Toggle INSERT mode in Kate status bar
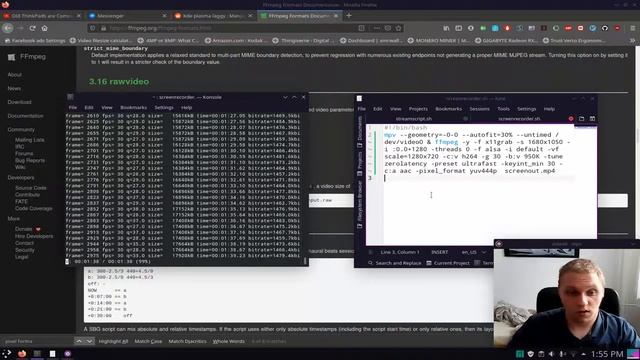This screenshot has height=360, width=640. pyautogui.click(x=440, y=252)
